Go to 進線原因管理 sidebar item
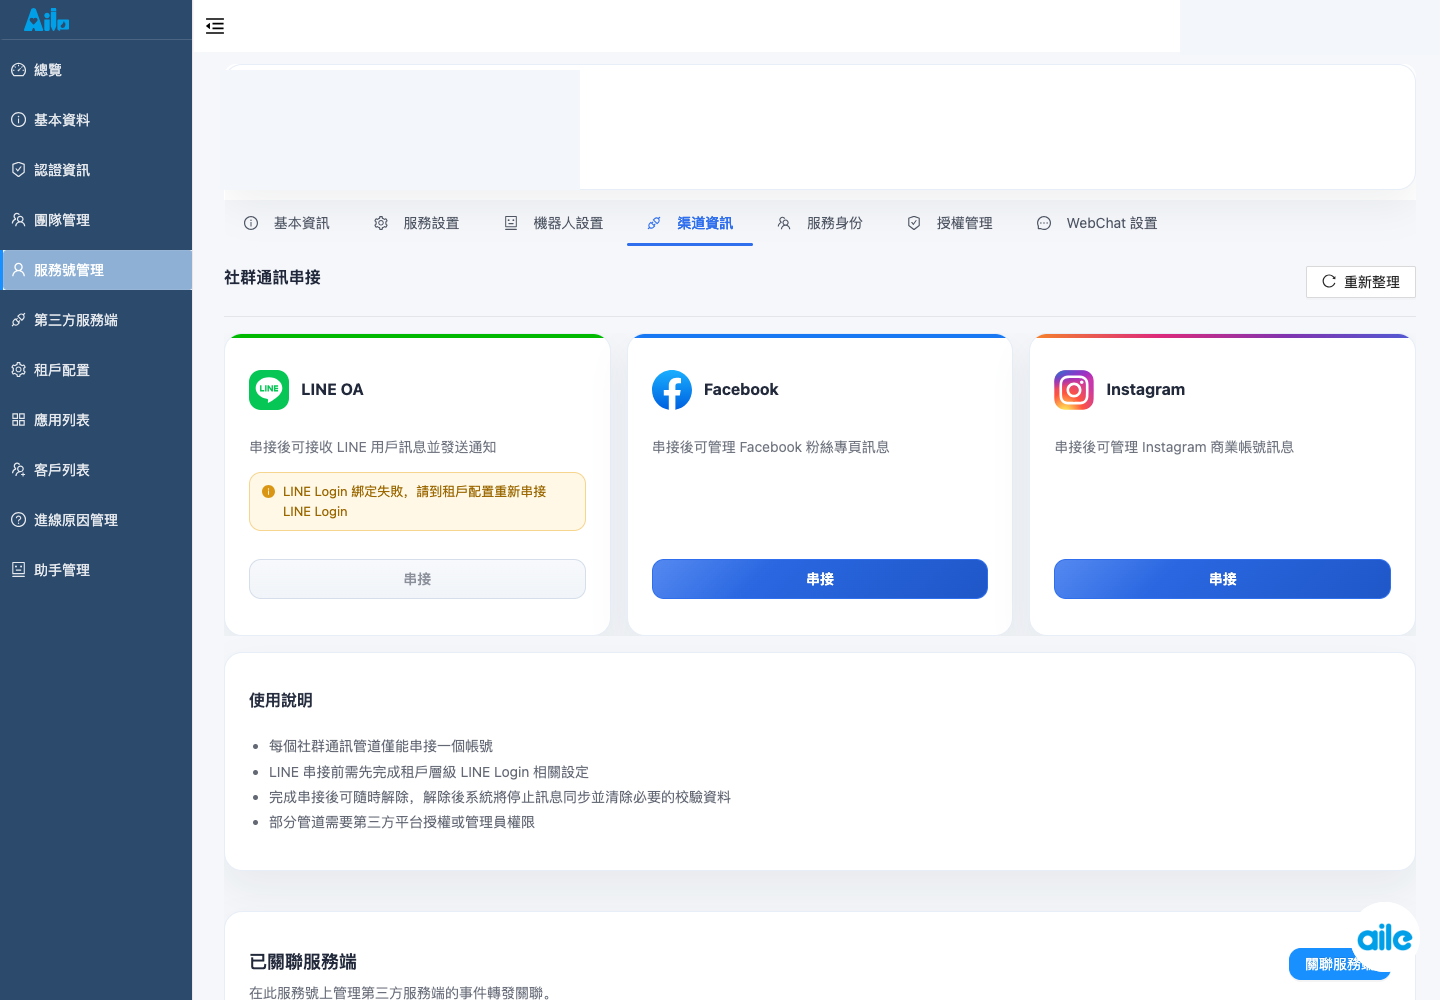1440x1000 pixels. (96, 520)
